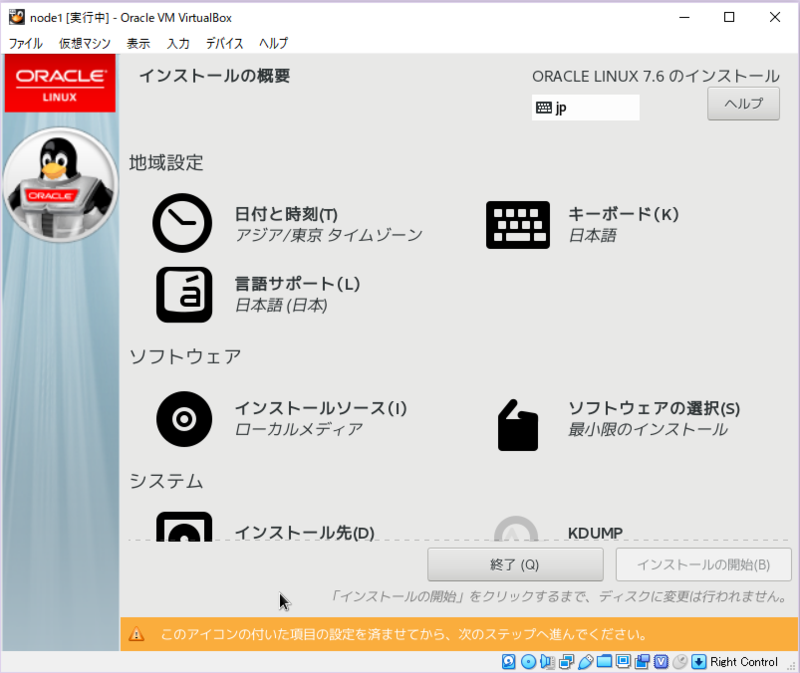
Task: Click the Oracle penguin mascot image
Action: [x=60, y=185]
